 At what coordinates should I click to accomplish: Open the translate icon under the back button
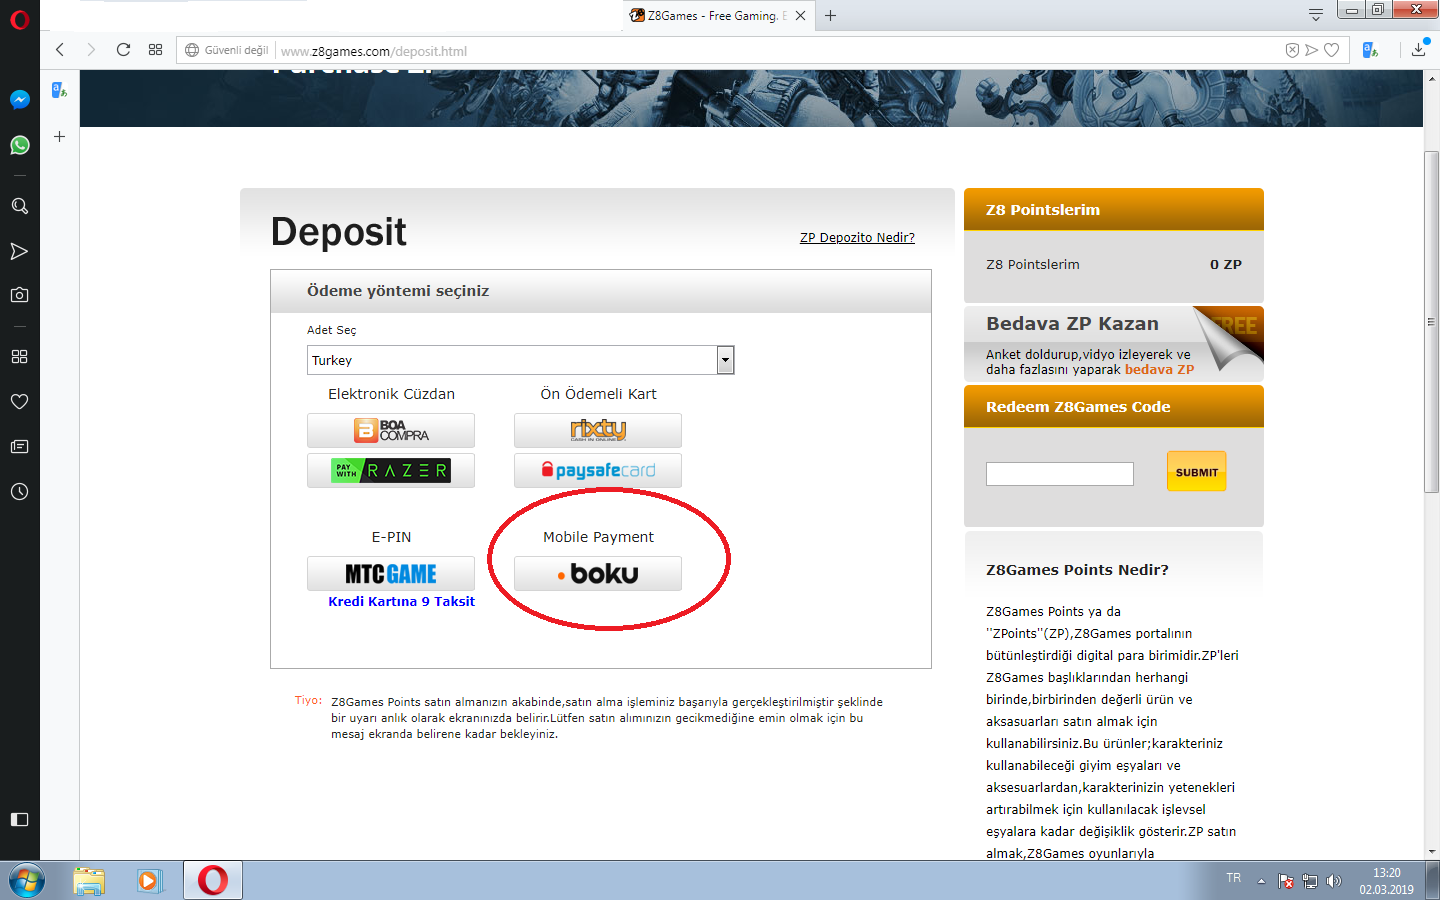click(59, 90)
